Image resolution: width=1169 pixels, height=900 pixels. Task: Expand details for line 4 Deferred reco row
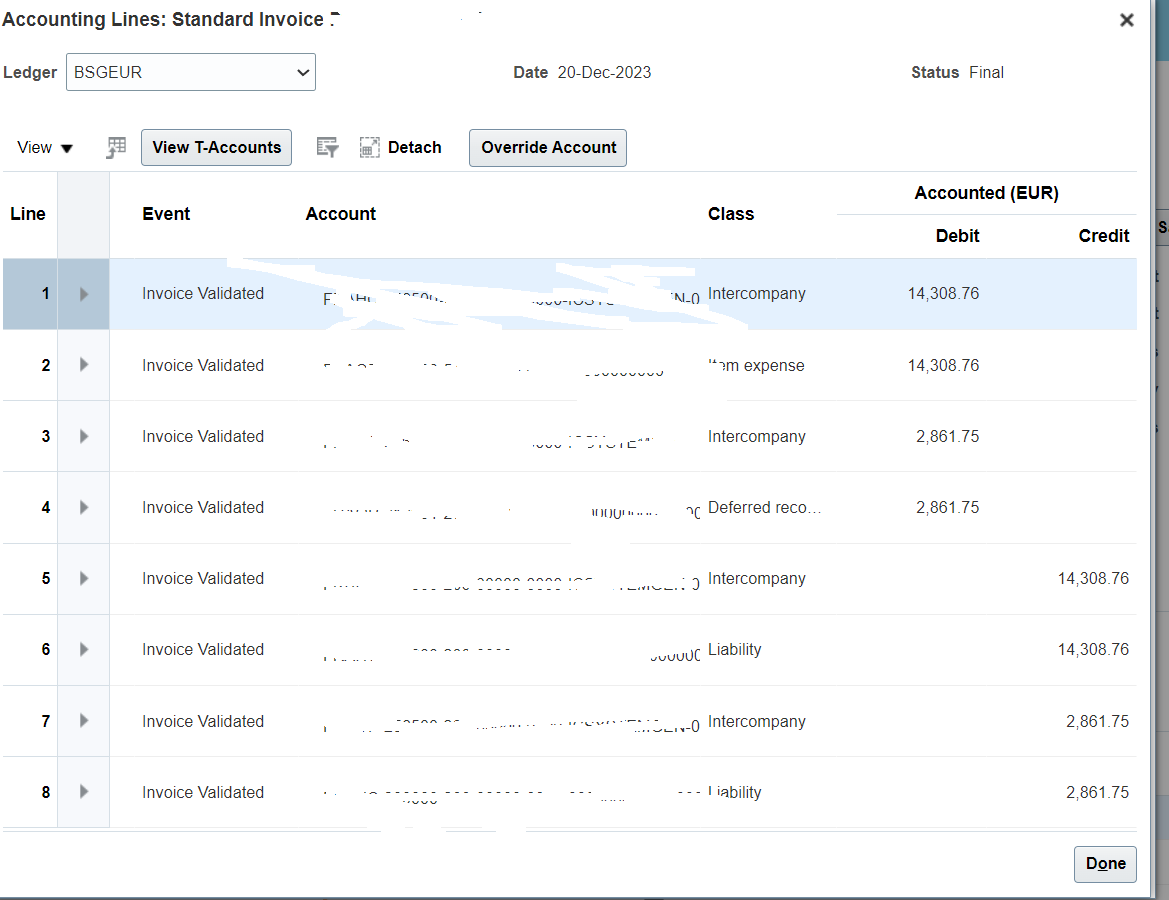[x=84, y=507]
